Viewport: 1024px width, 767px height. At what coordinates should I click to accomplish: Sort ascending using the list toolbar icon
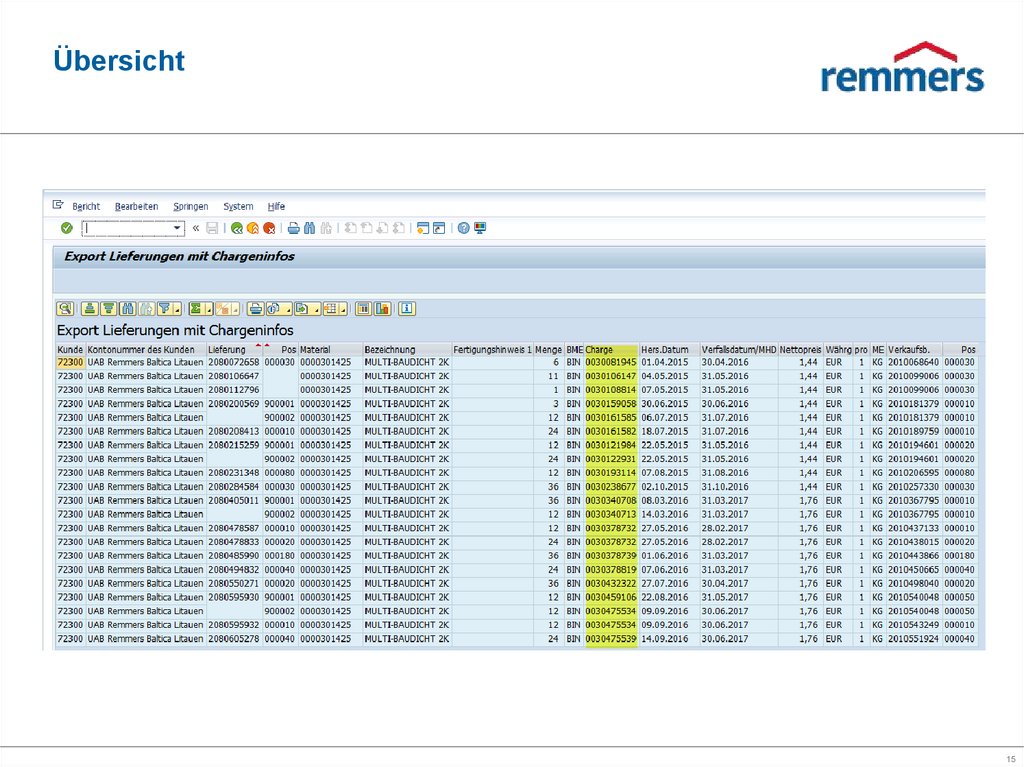point(90,308)
